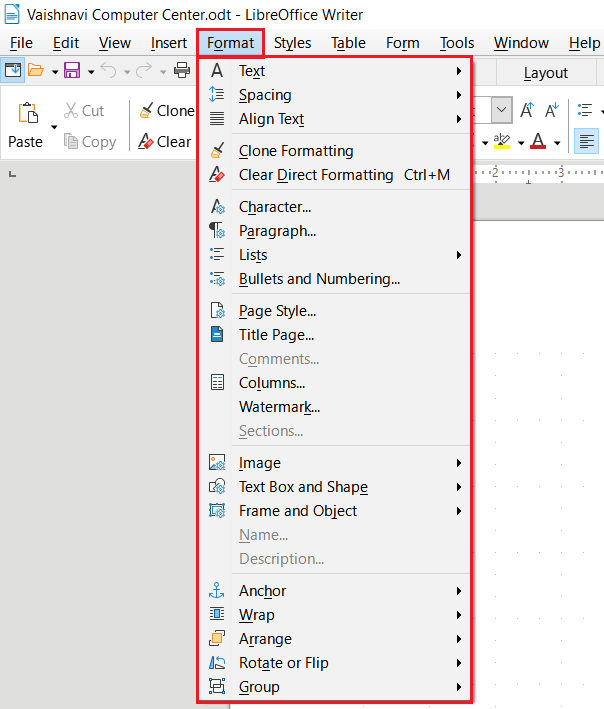
Task: Open Bullets and Numbering dialog
Action: pos(335,279)
